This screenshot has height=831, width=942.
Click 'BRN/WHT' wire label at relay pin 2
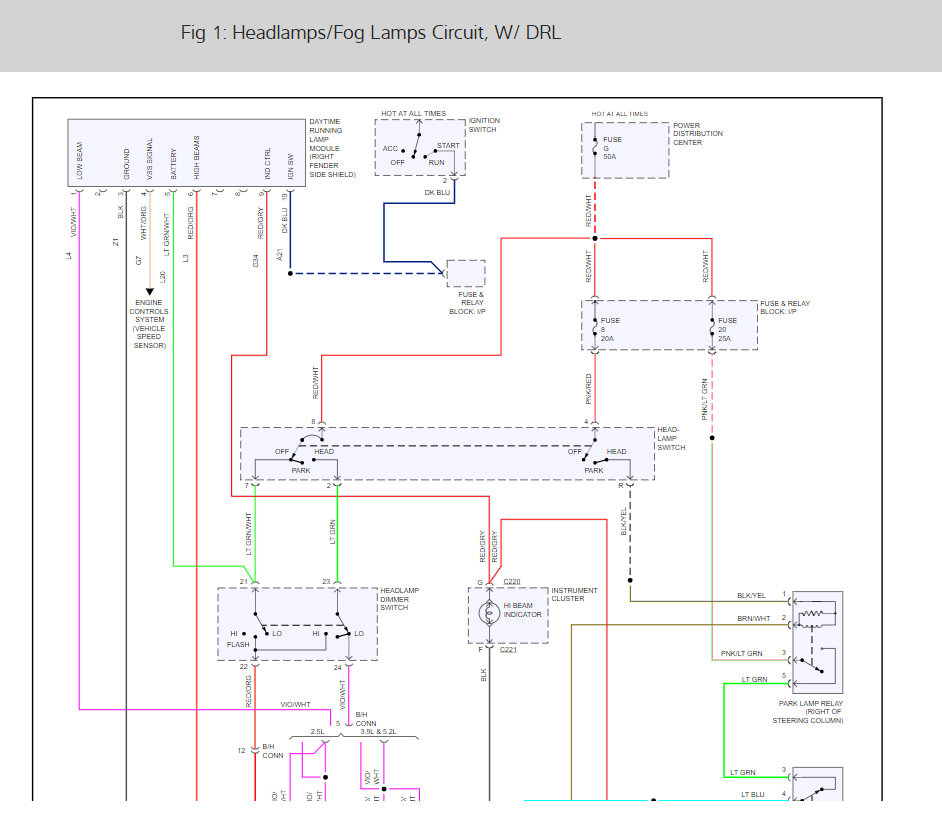[753, 618]
